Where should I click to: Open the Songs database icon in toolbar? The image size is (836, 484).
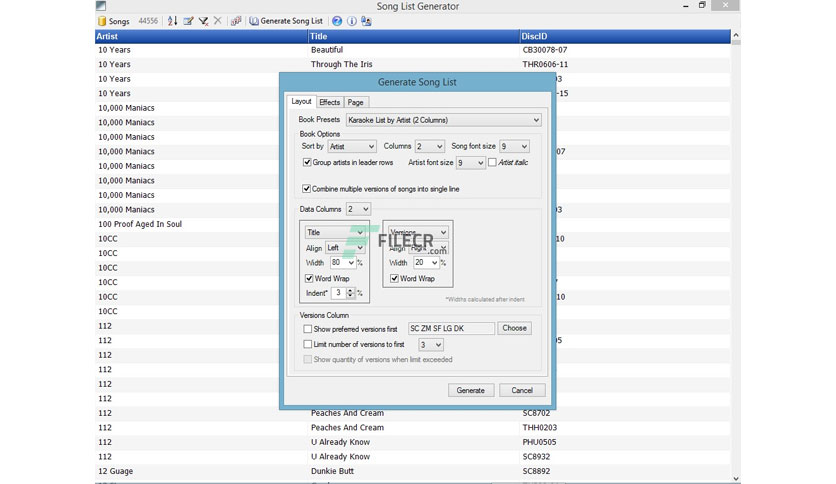tap(102, 21)
